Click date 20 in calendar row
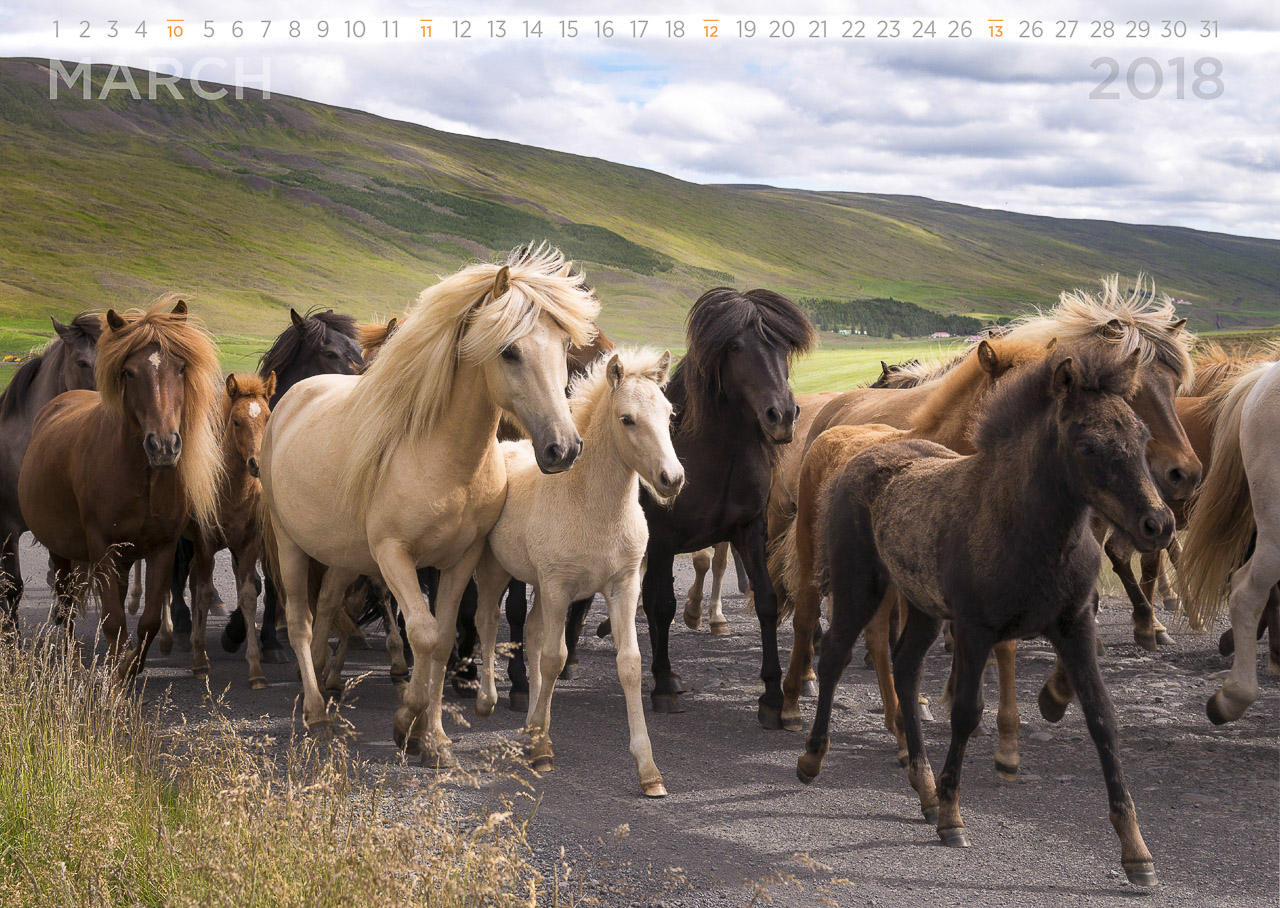The height and width of the screenshot is (908, 1280). click(782, 30)
